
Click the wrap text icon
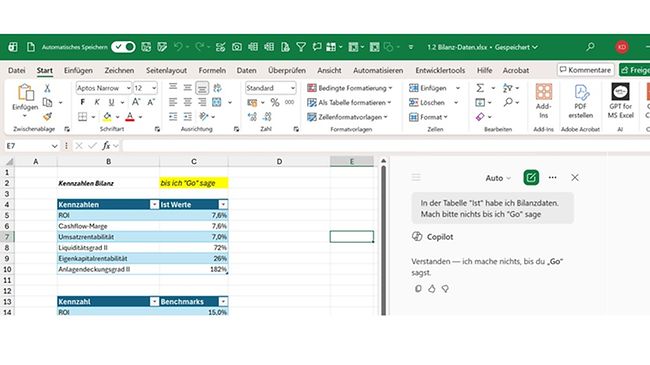coord(217,88)
